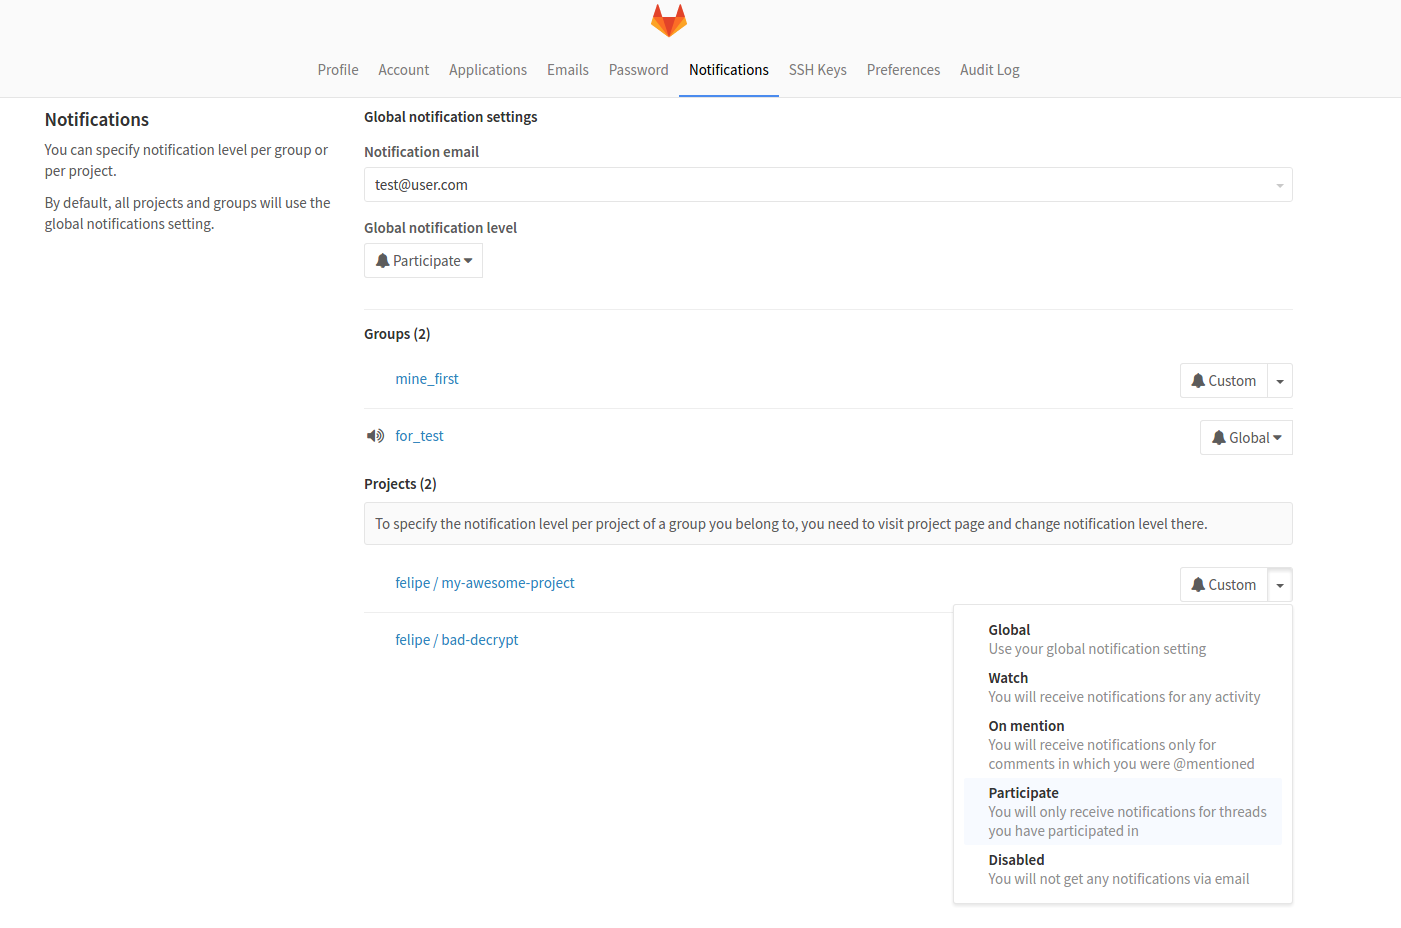Open the mine_first group link
The width and height of the screenshot is (1401, 928).
coord(427,379)
